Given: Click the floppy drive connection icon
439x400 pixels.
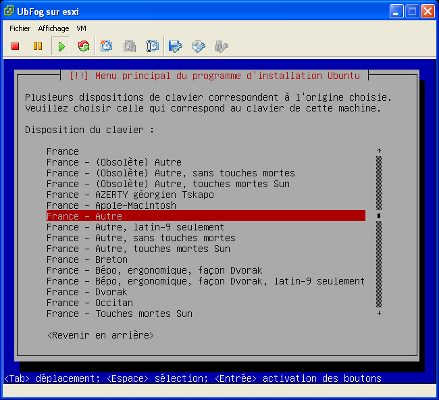Looking at the screenshot, I should coord(175,46).
